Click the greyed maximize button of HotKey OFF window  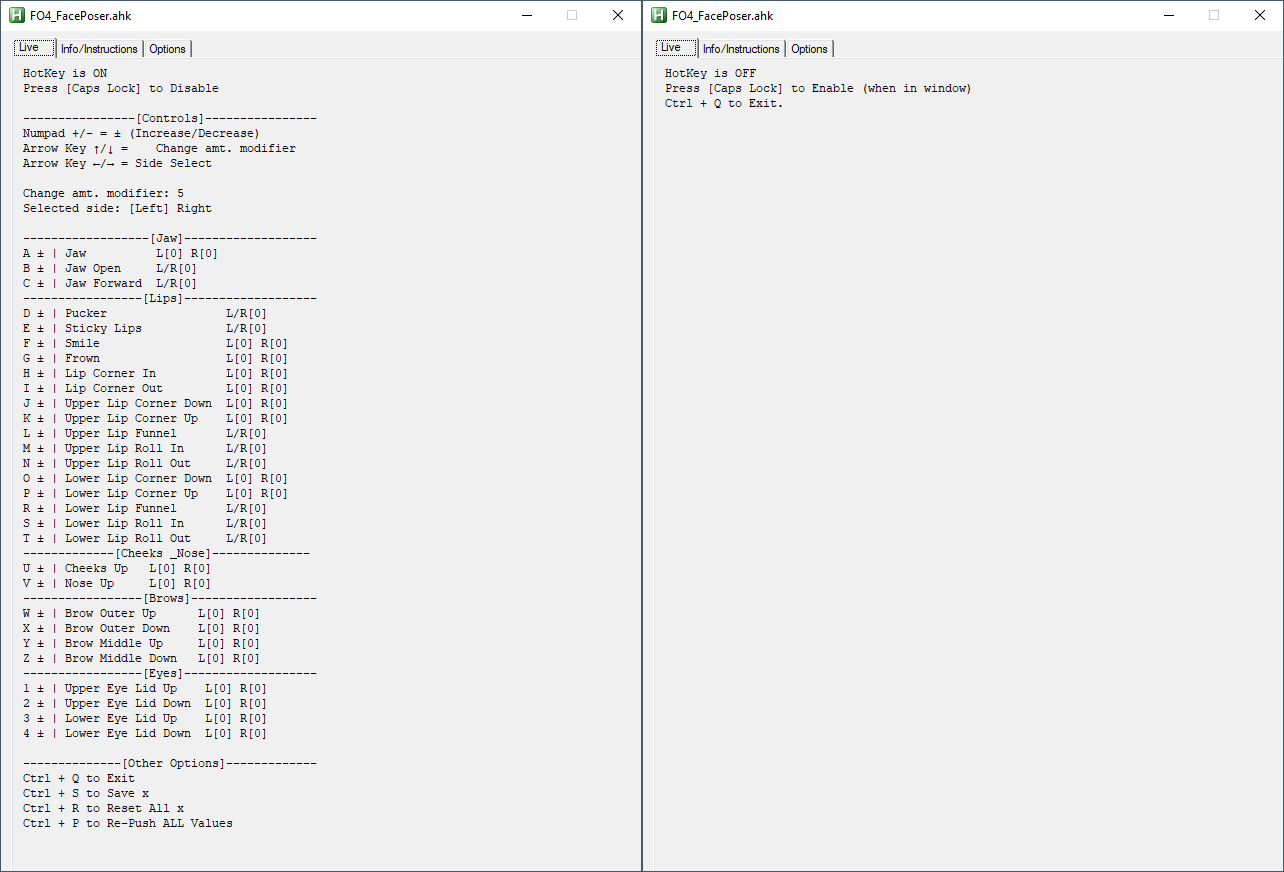point(1214,15)
